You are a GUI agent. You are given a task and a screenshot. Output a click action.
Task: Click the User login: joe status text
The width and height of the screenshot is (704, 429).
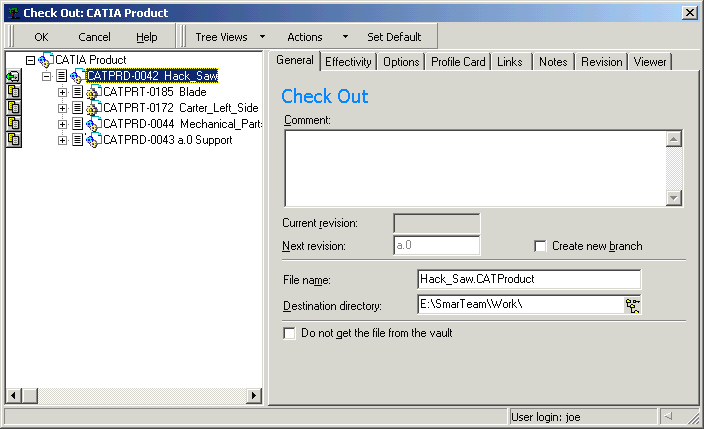tap(546, 417)
